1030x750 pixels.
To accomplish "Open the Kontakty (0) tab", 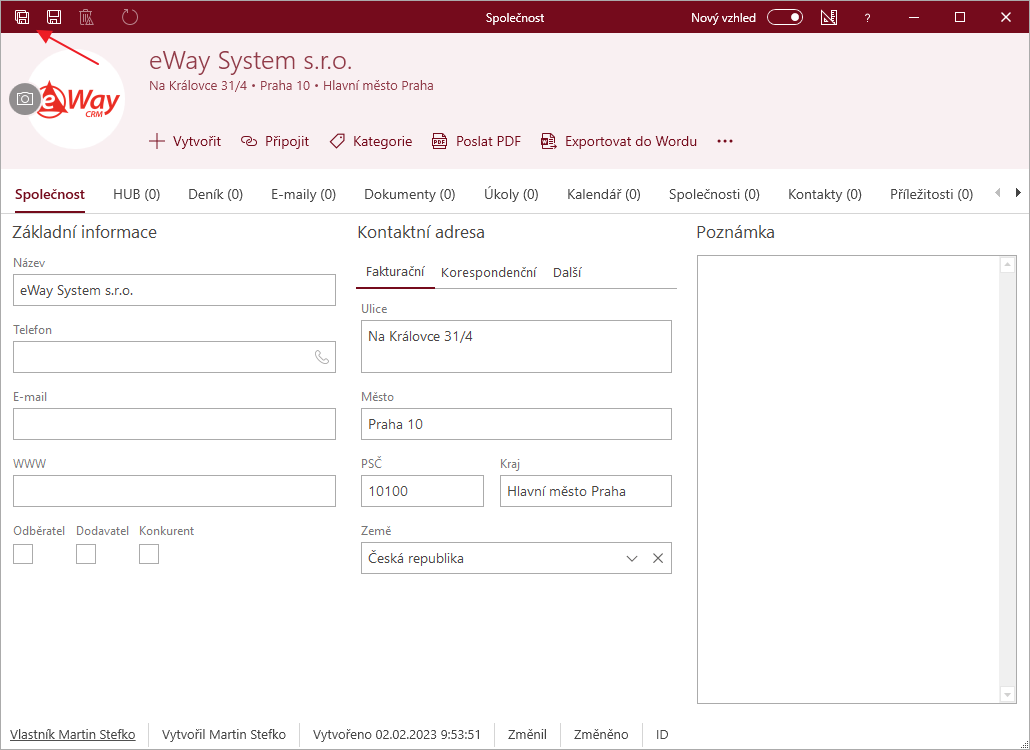I will [x=825, y=194].
